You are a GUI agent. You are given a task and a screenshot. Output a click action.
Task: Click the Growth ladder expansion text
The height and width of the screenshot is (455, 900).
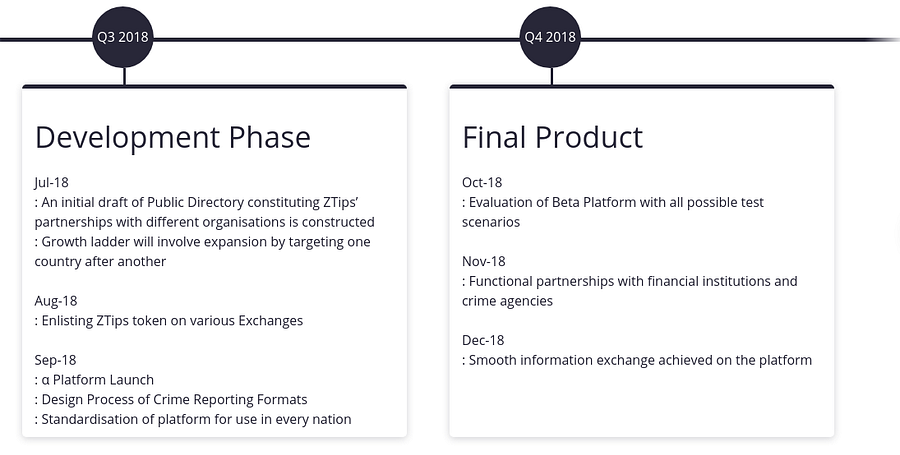pyautogui.click(x=203, y=252)
